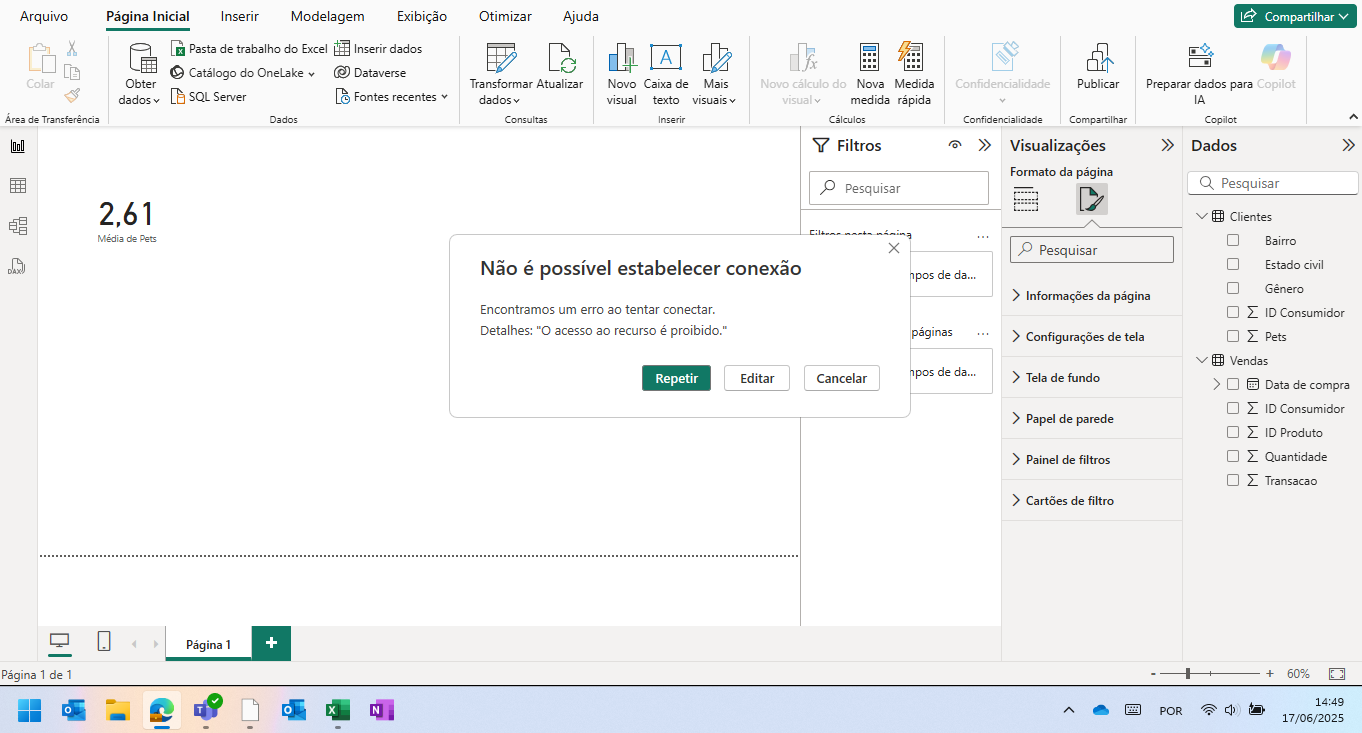
Task: Click the build visual grid icon
Action: coord(1026,199)
